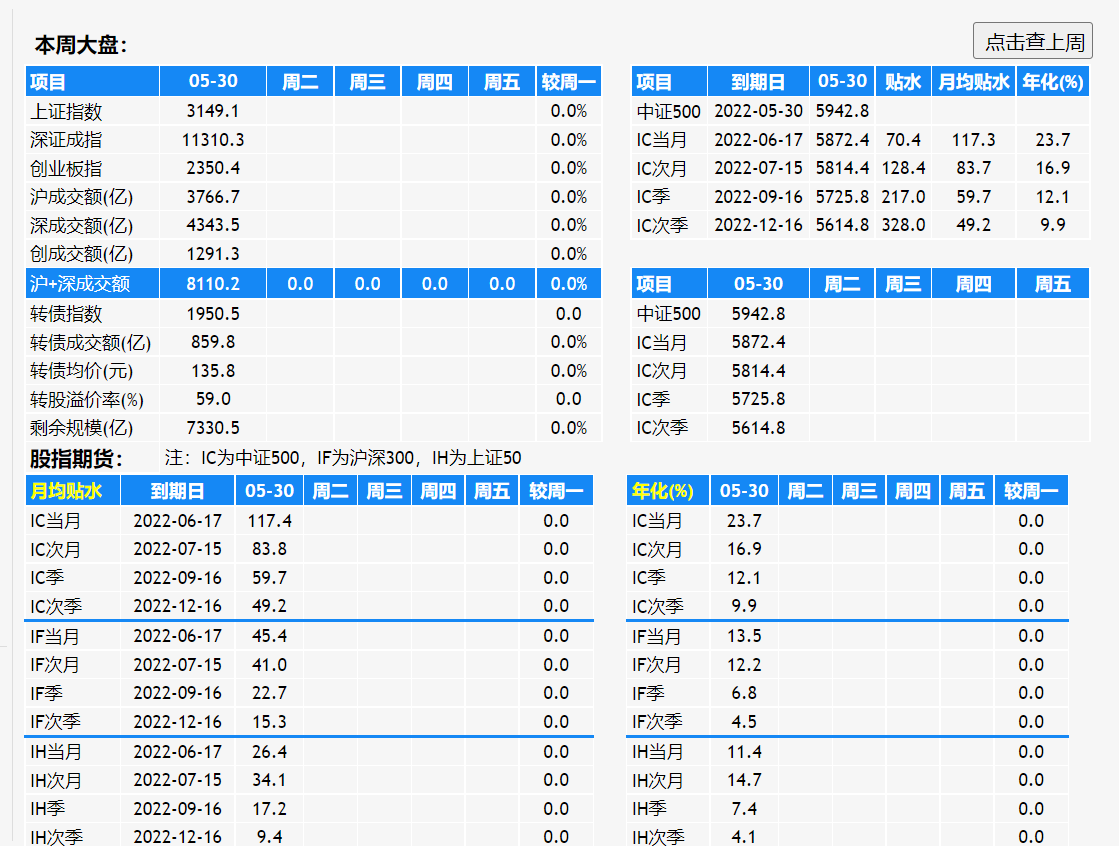Click the 点击查上周 button
This screenshot has width=1119, height=846.
tap(1033, 41)
